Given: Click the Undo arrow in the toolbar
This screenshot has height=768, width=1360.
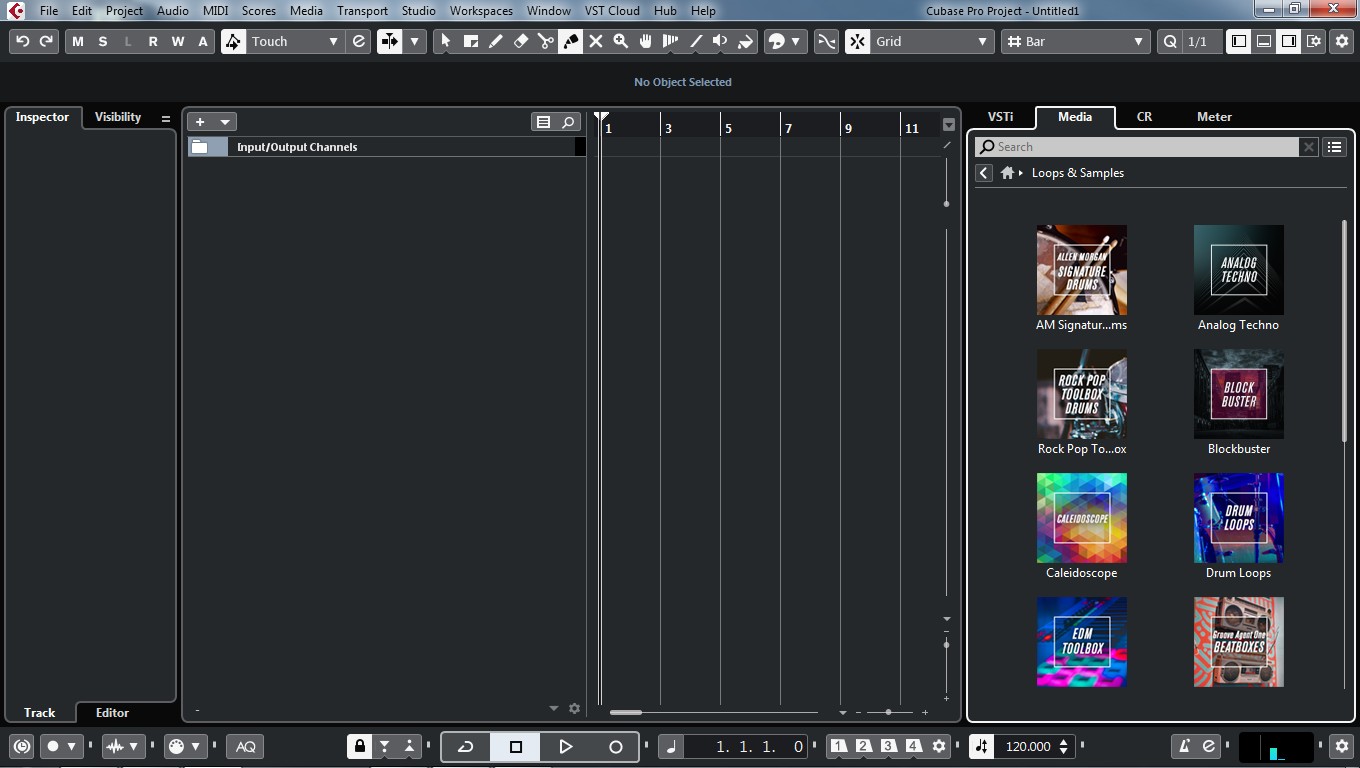Looking at the screenshot, I should pos(22,41).
